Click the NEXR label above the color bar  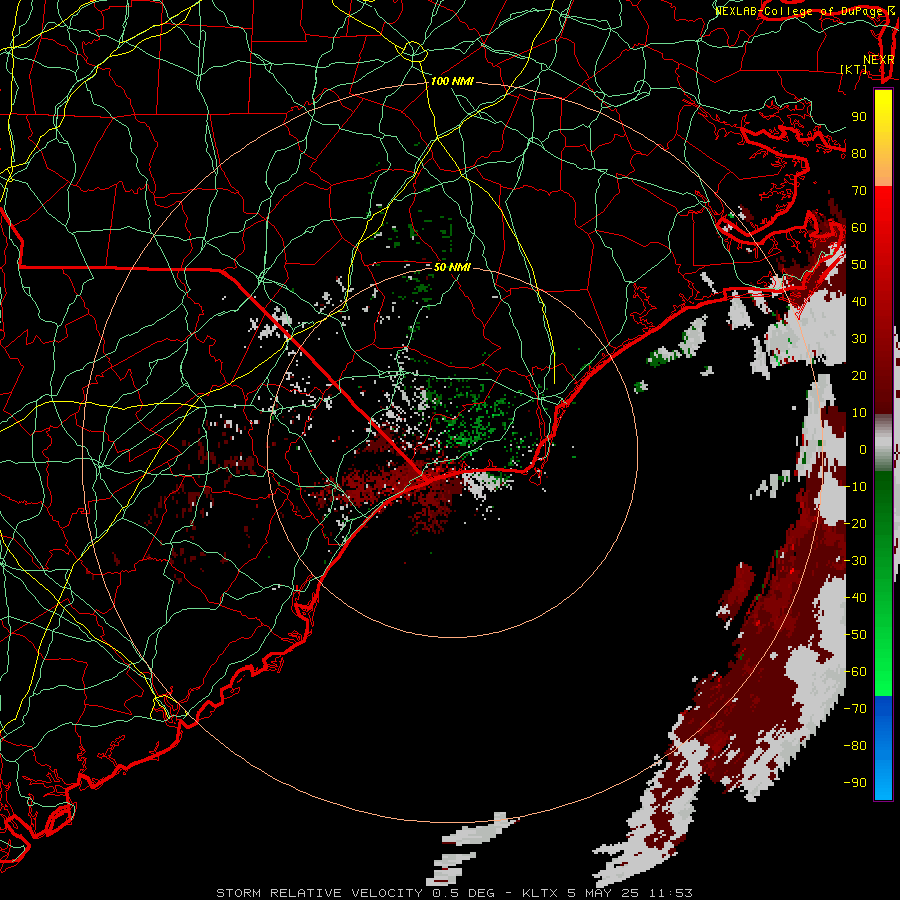coord(879,60)
